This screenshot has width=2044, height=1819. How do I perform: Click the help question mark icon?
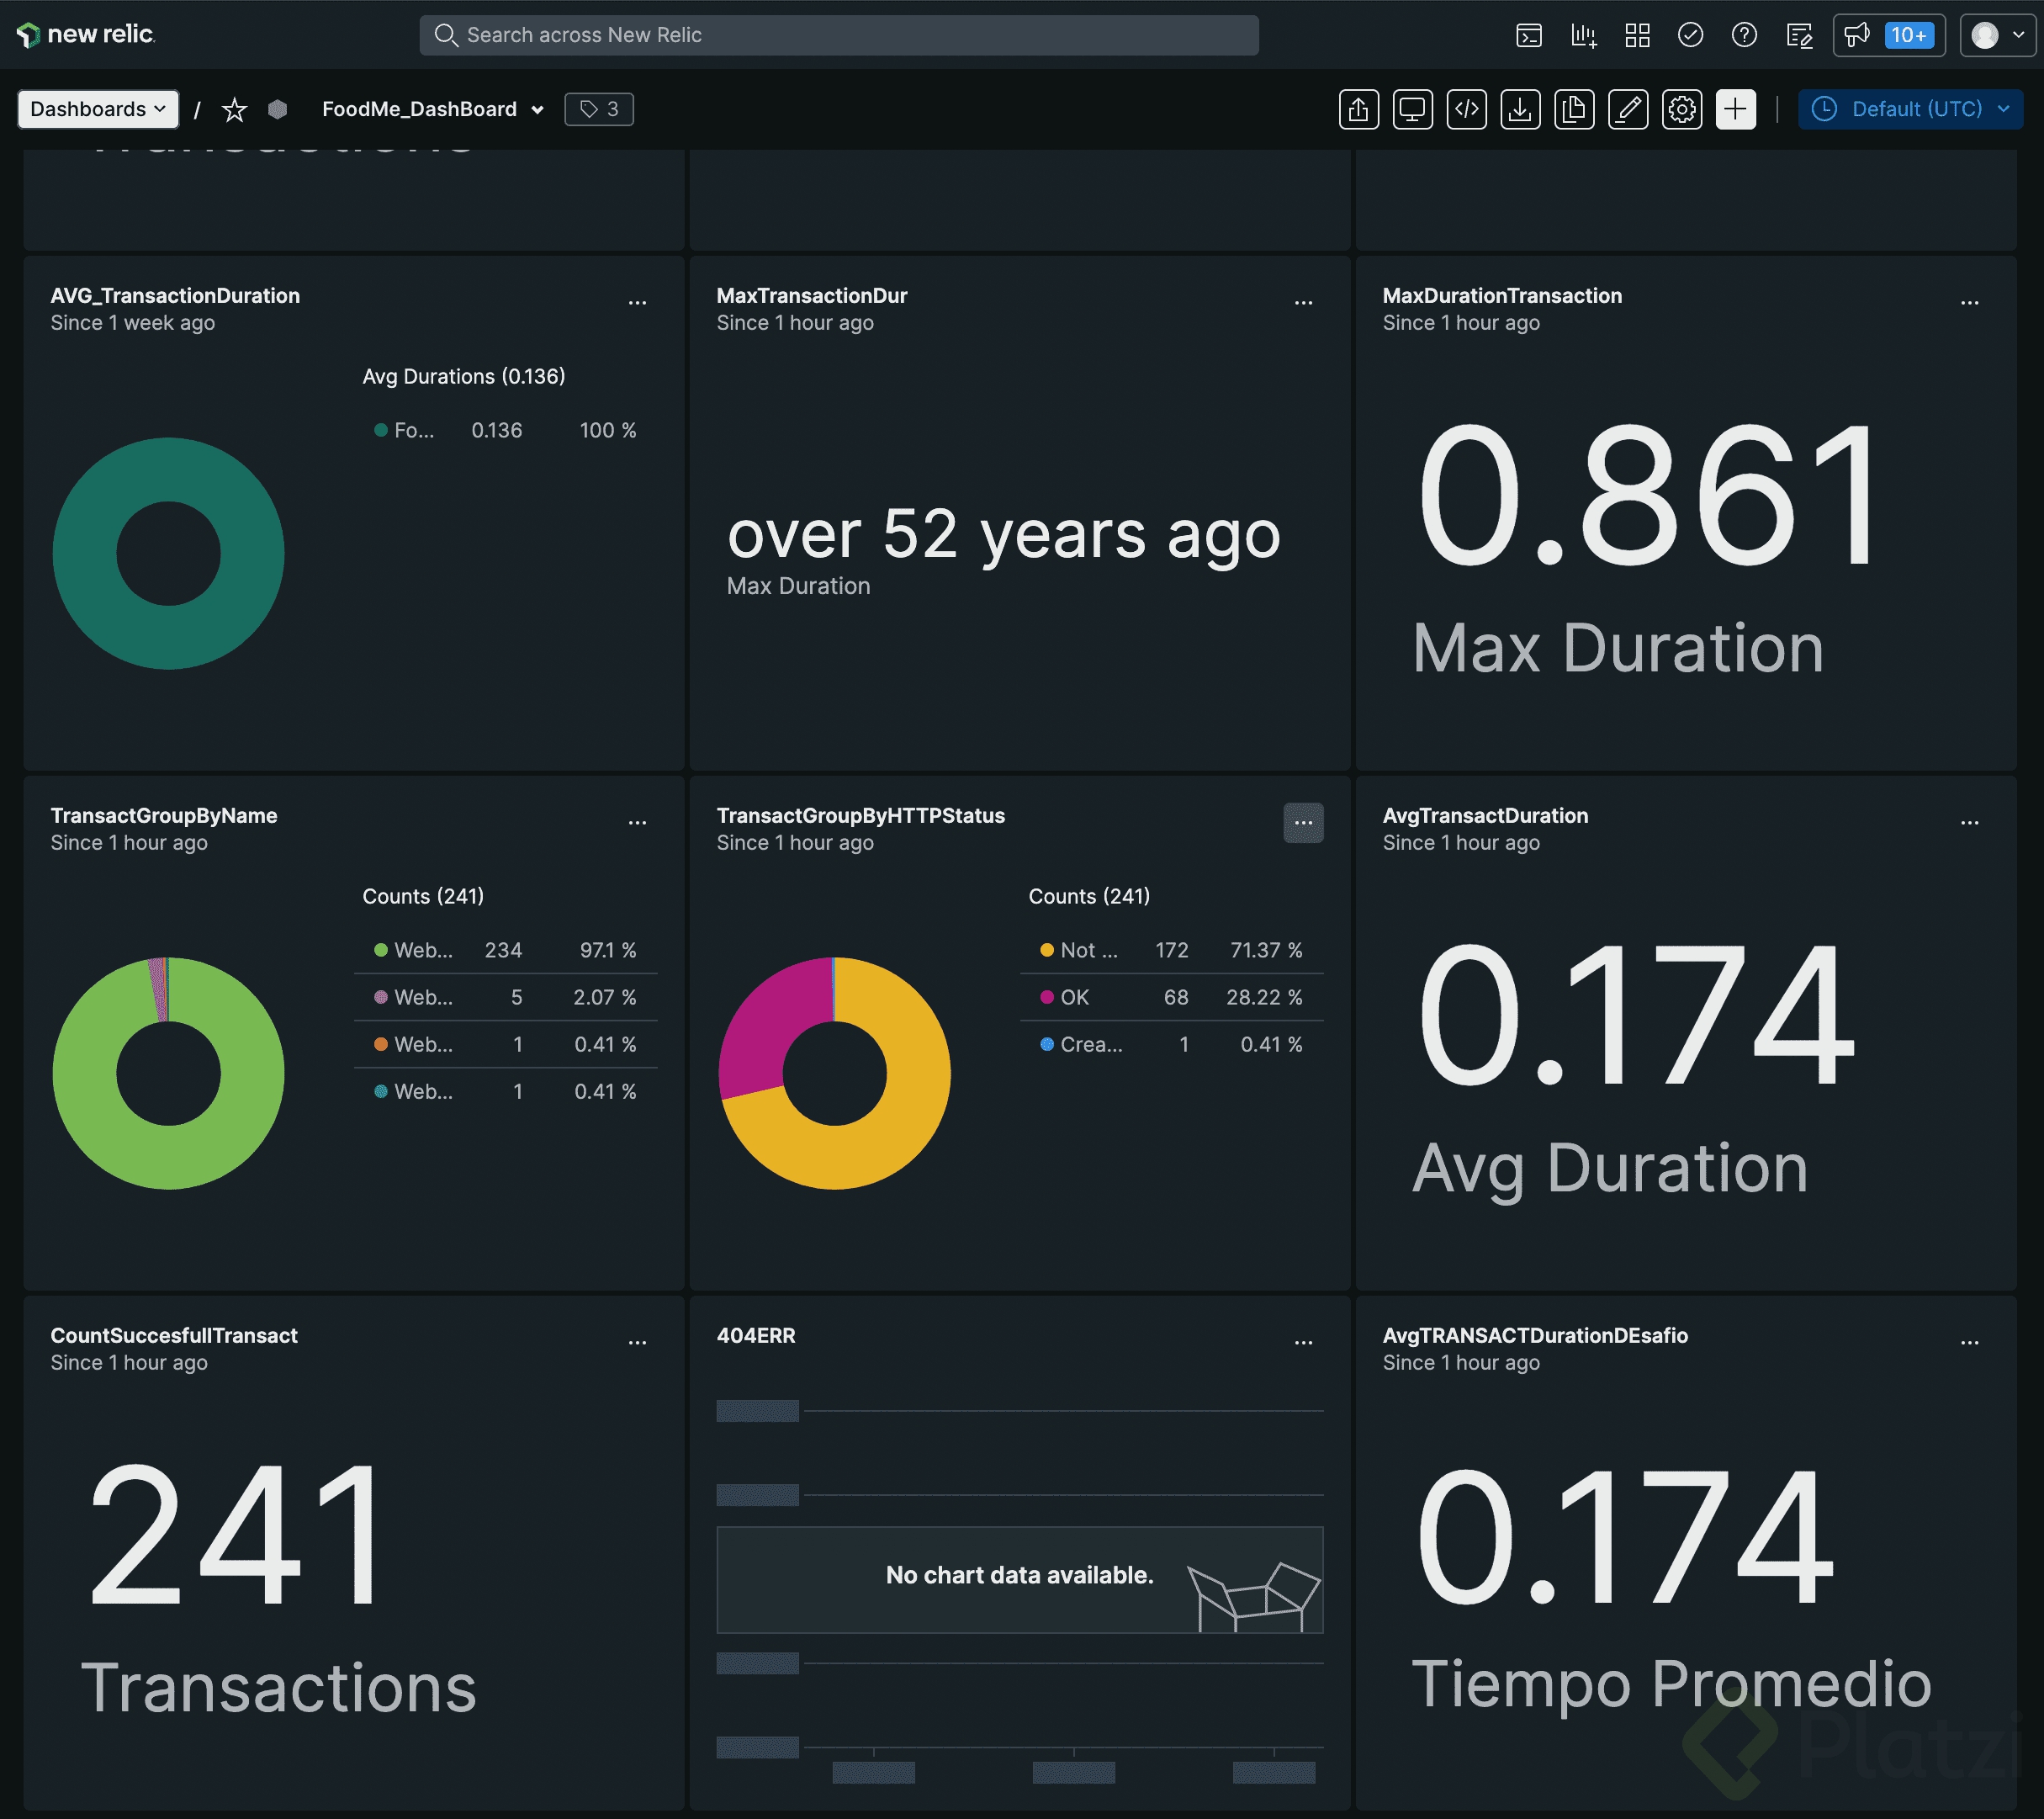[1744, 35]
